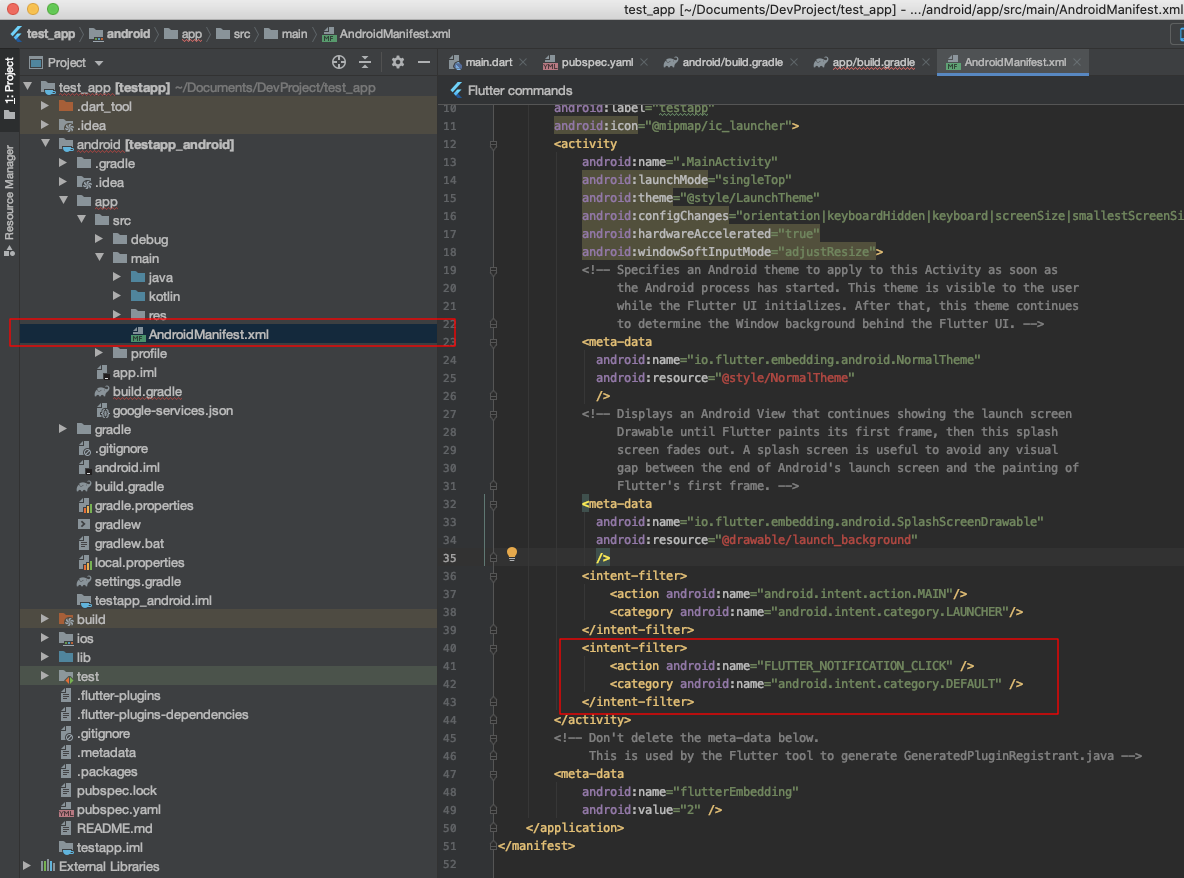Screen dimensions: 1184x878
Task: Collapse the app folder
Action: (x=63, y=201)
